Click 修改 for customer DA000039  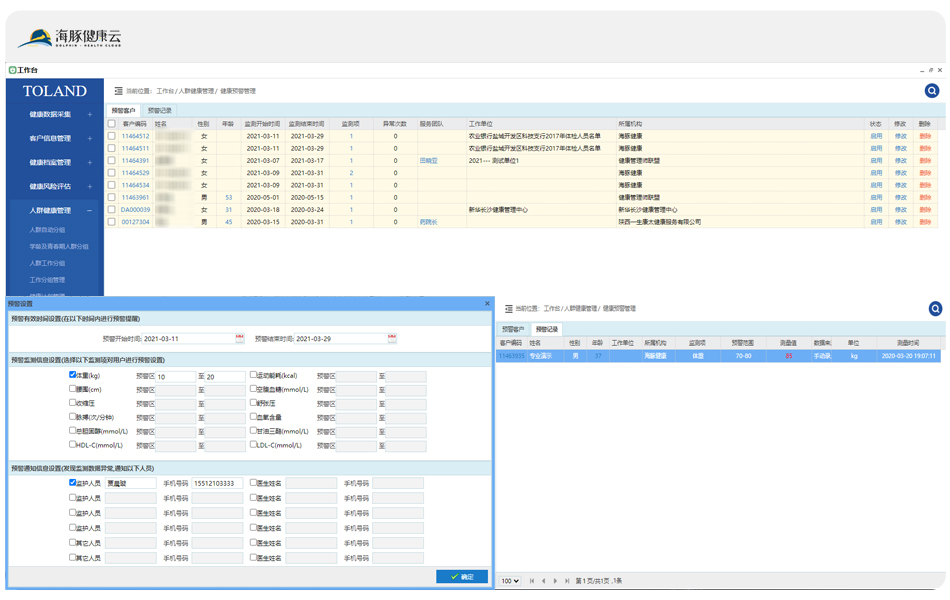901,210
